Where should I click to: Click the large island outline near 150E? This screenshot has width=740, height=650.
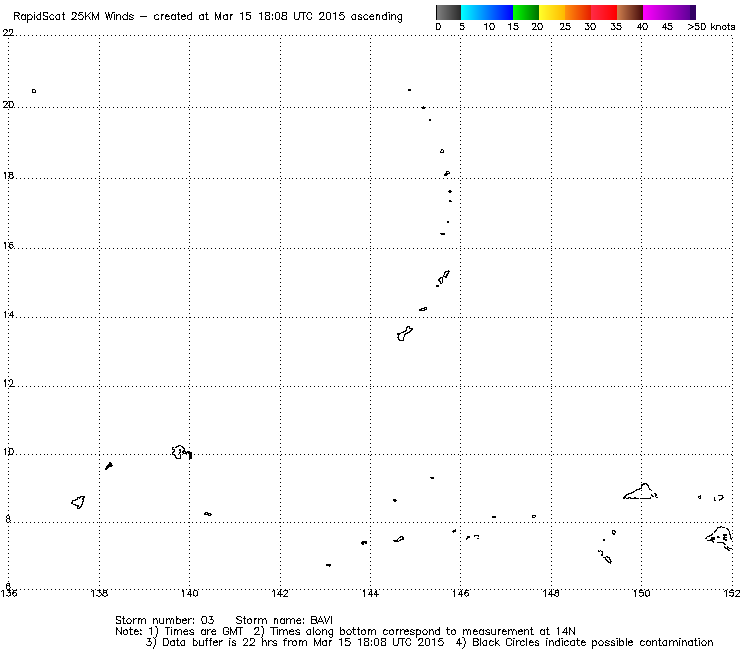[640, 491]
